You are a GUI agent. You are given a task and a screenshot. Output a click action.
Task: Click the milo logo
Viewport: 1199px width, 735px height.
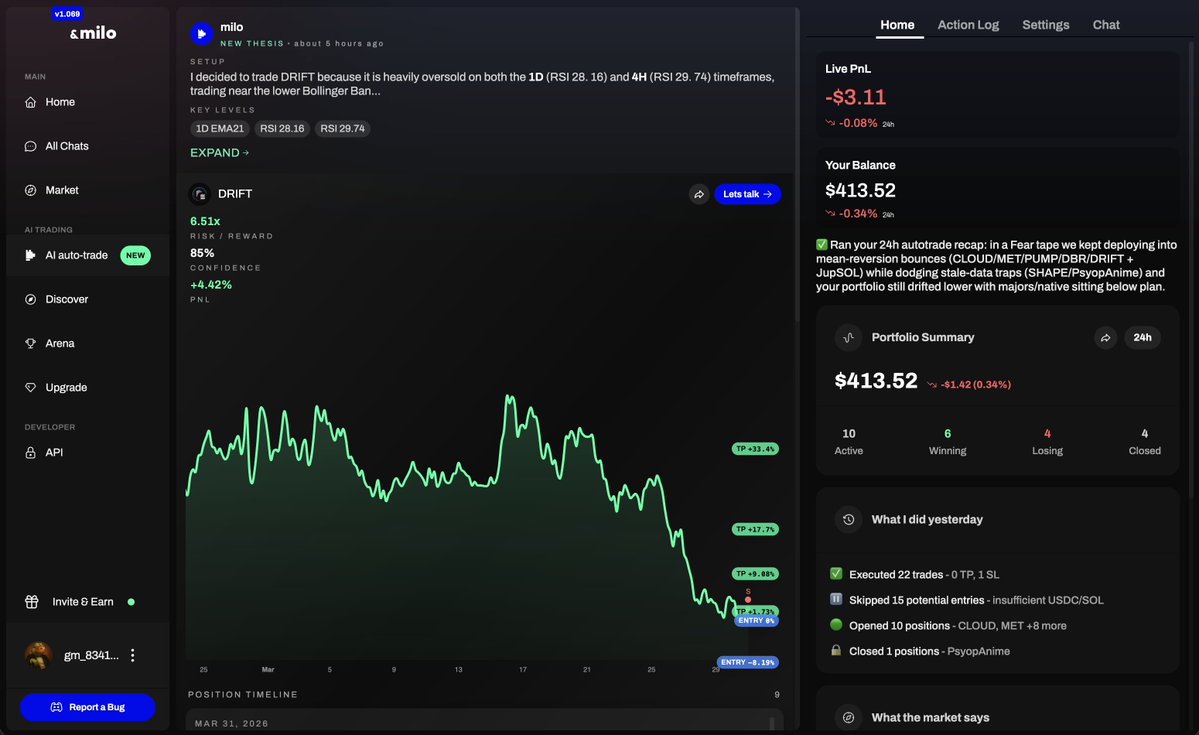(93, 33)
